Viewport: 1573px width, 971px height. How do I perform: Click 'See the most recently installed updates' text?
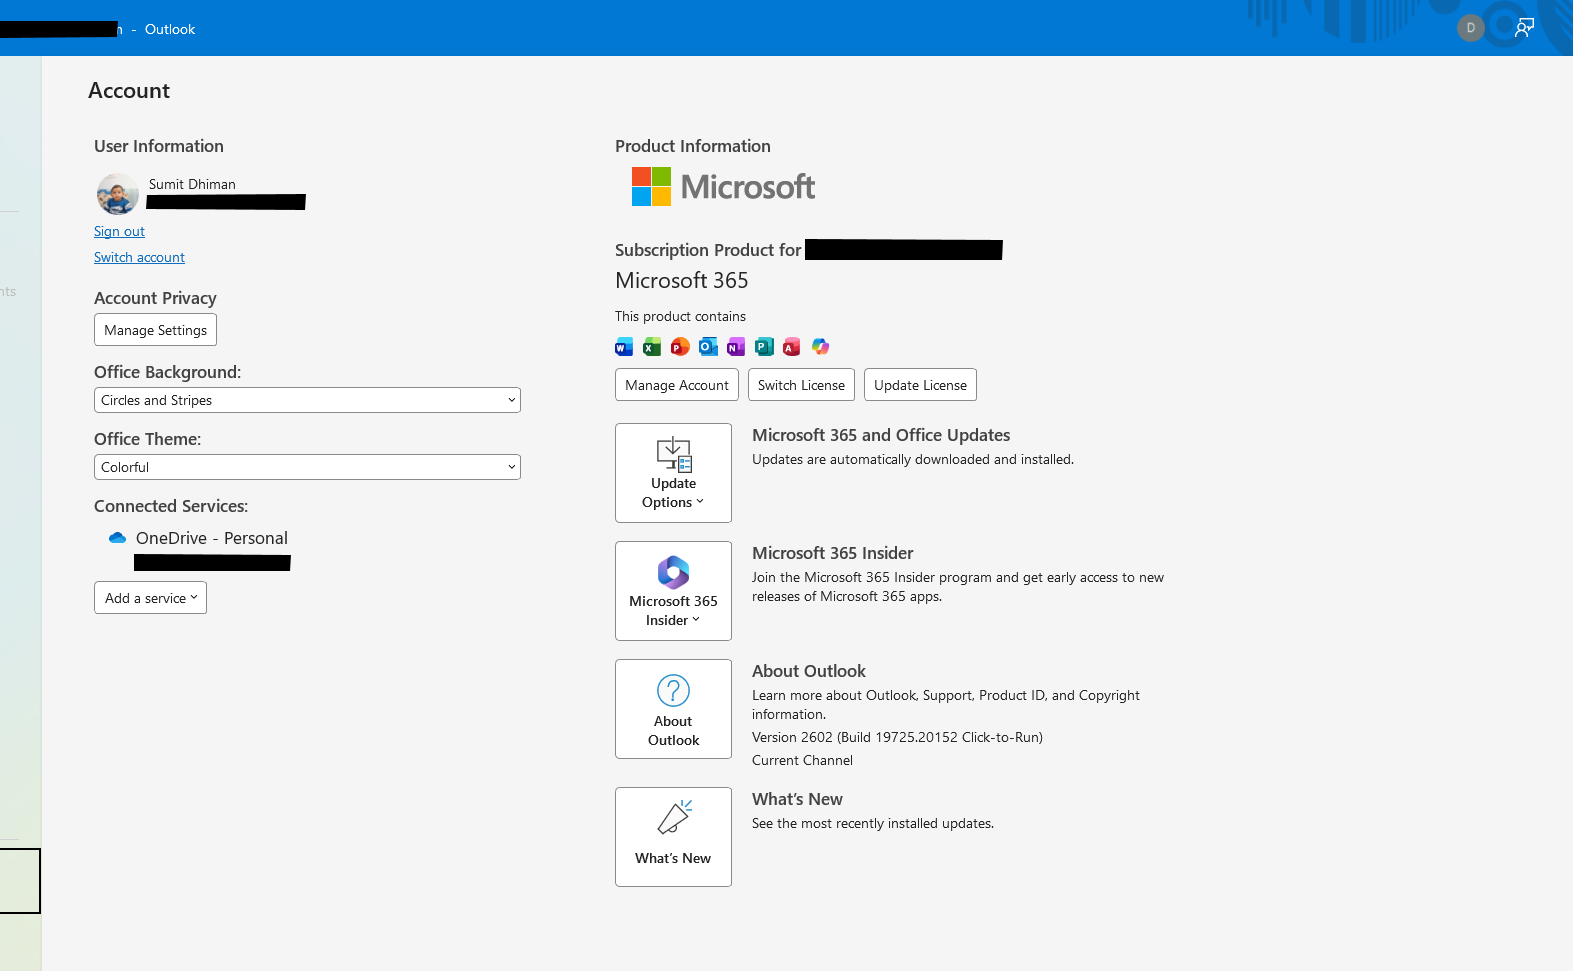pos(873,823)
